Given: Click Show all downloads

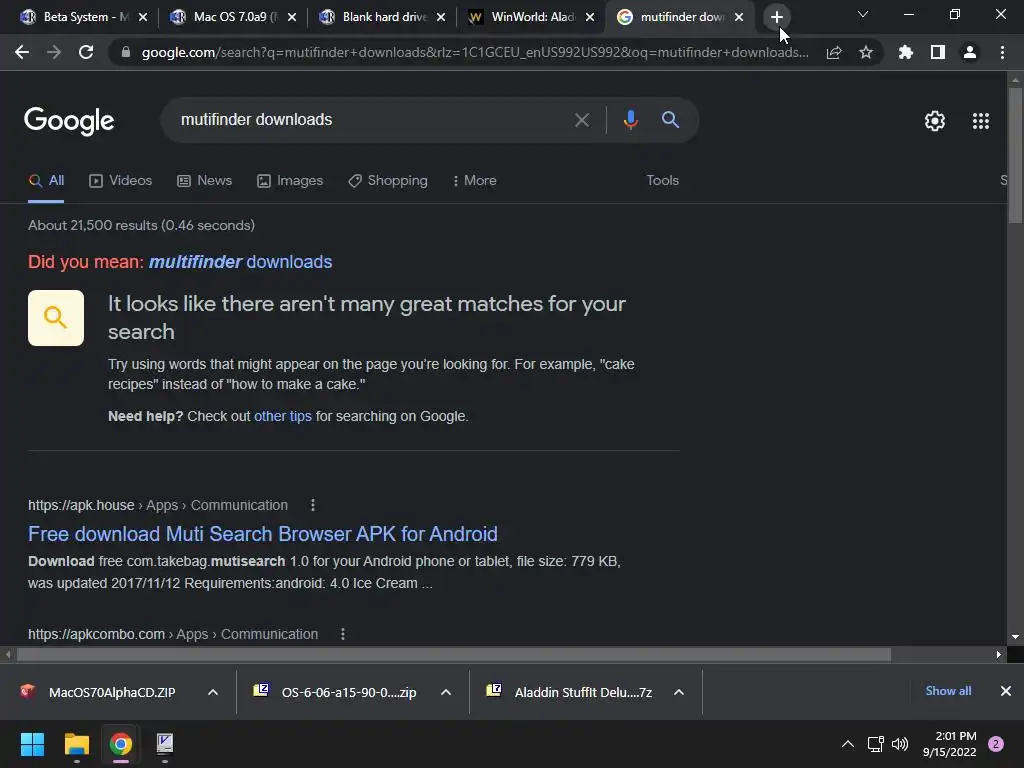Looking at the screenshot, I should (x=948, y=691).
